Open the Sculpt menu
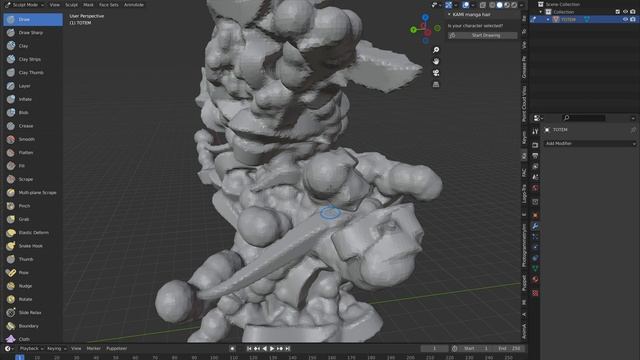Viewport: 640px width, 360px height. pos(71,5)
